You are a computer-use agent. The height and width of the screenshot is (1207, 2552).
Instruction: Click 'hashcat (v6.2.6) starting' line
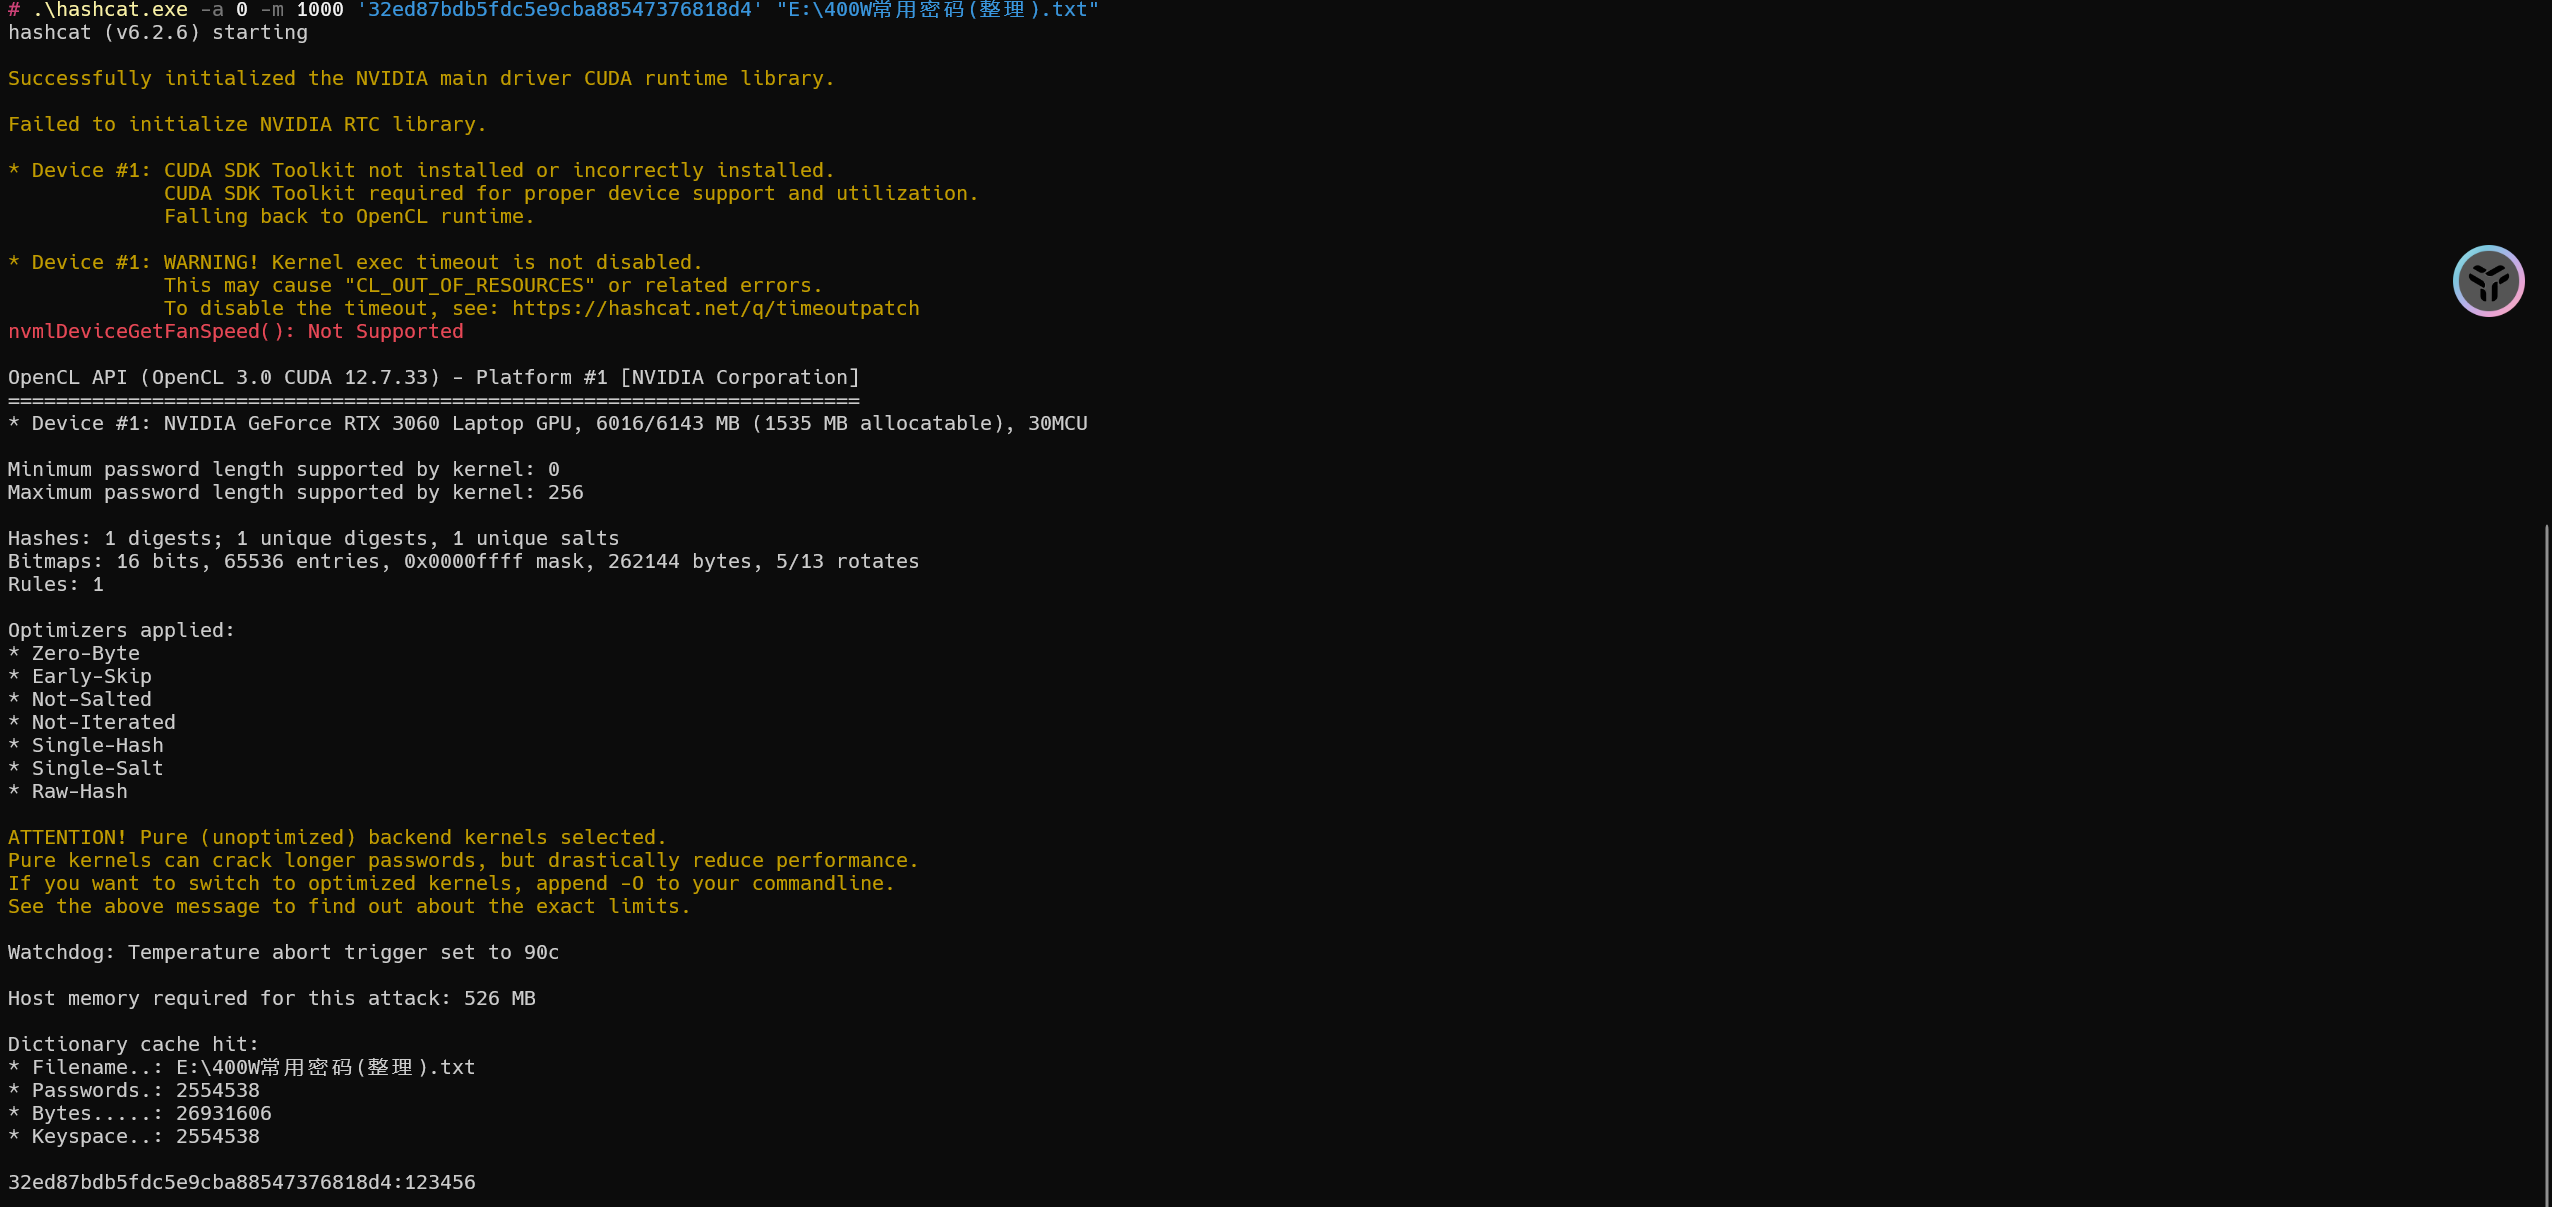point(158,32)
